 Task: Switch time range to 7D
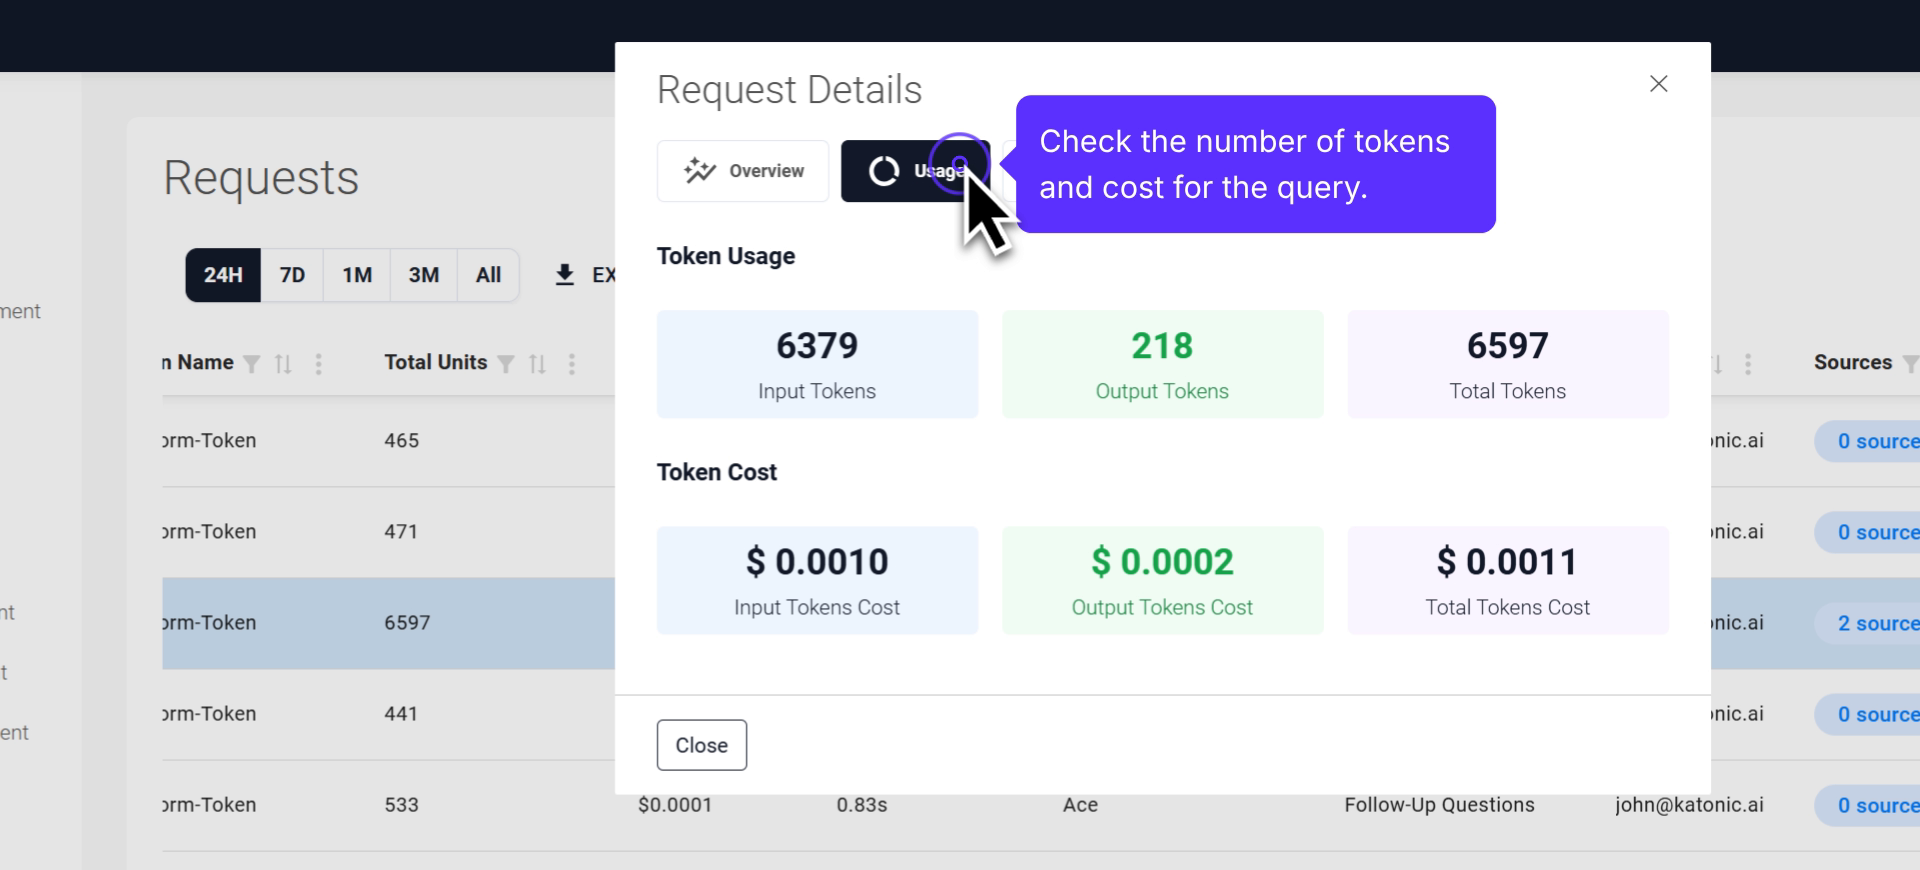click(292, 275)
